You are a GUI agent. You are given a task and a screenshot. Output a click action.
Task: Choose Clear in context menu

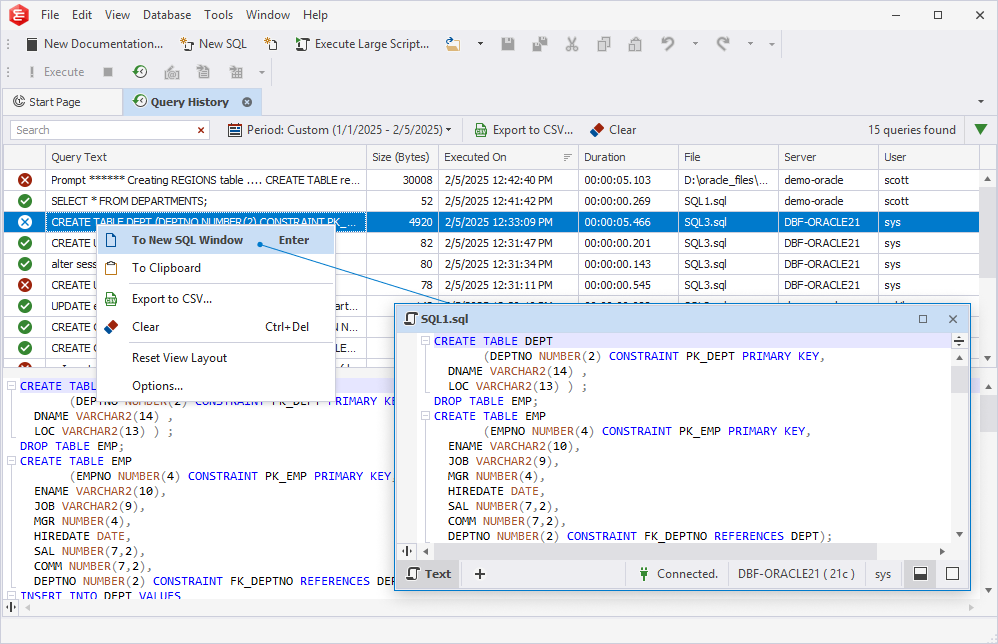click(x=216, y=326)
